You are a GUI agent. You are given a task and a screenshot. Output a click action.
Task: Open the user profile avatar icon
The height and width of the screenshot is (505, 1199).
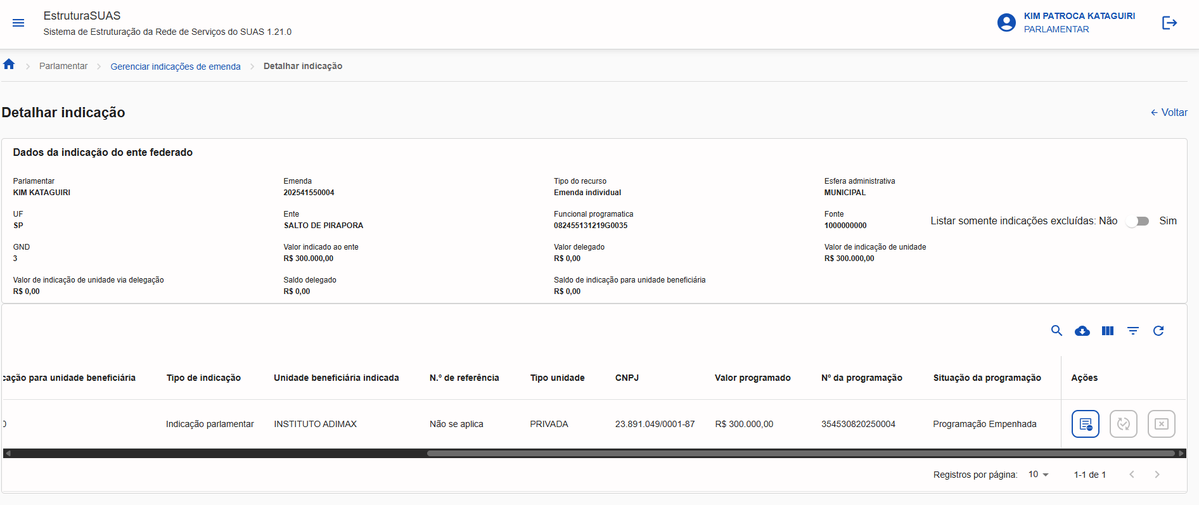1006,23
